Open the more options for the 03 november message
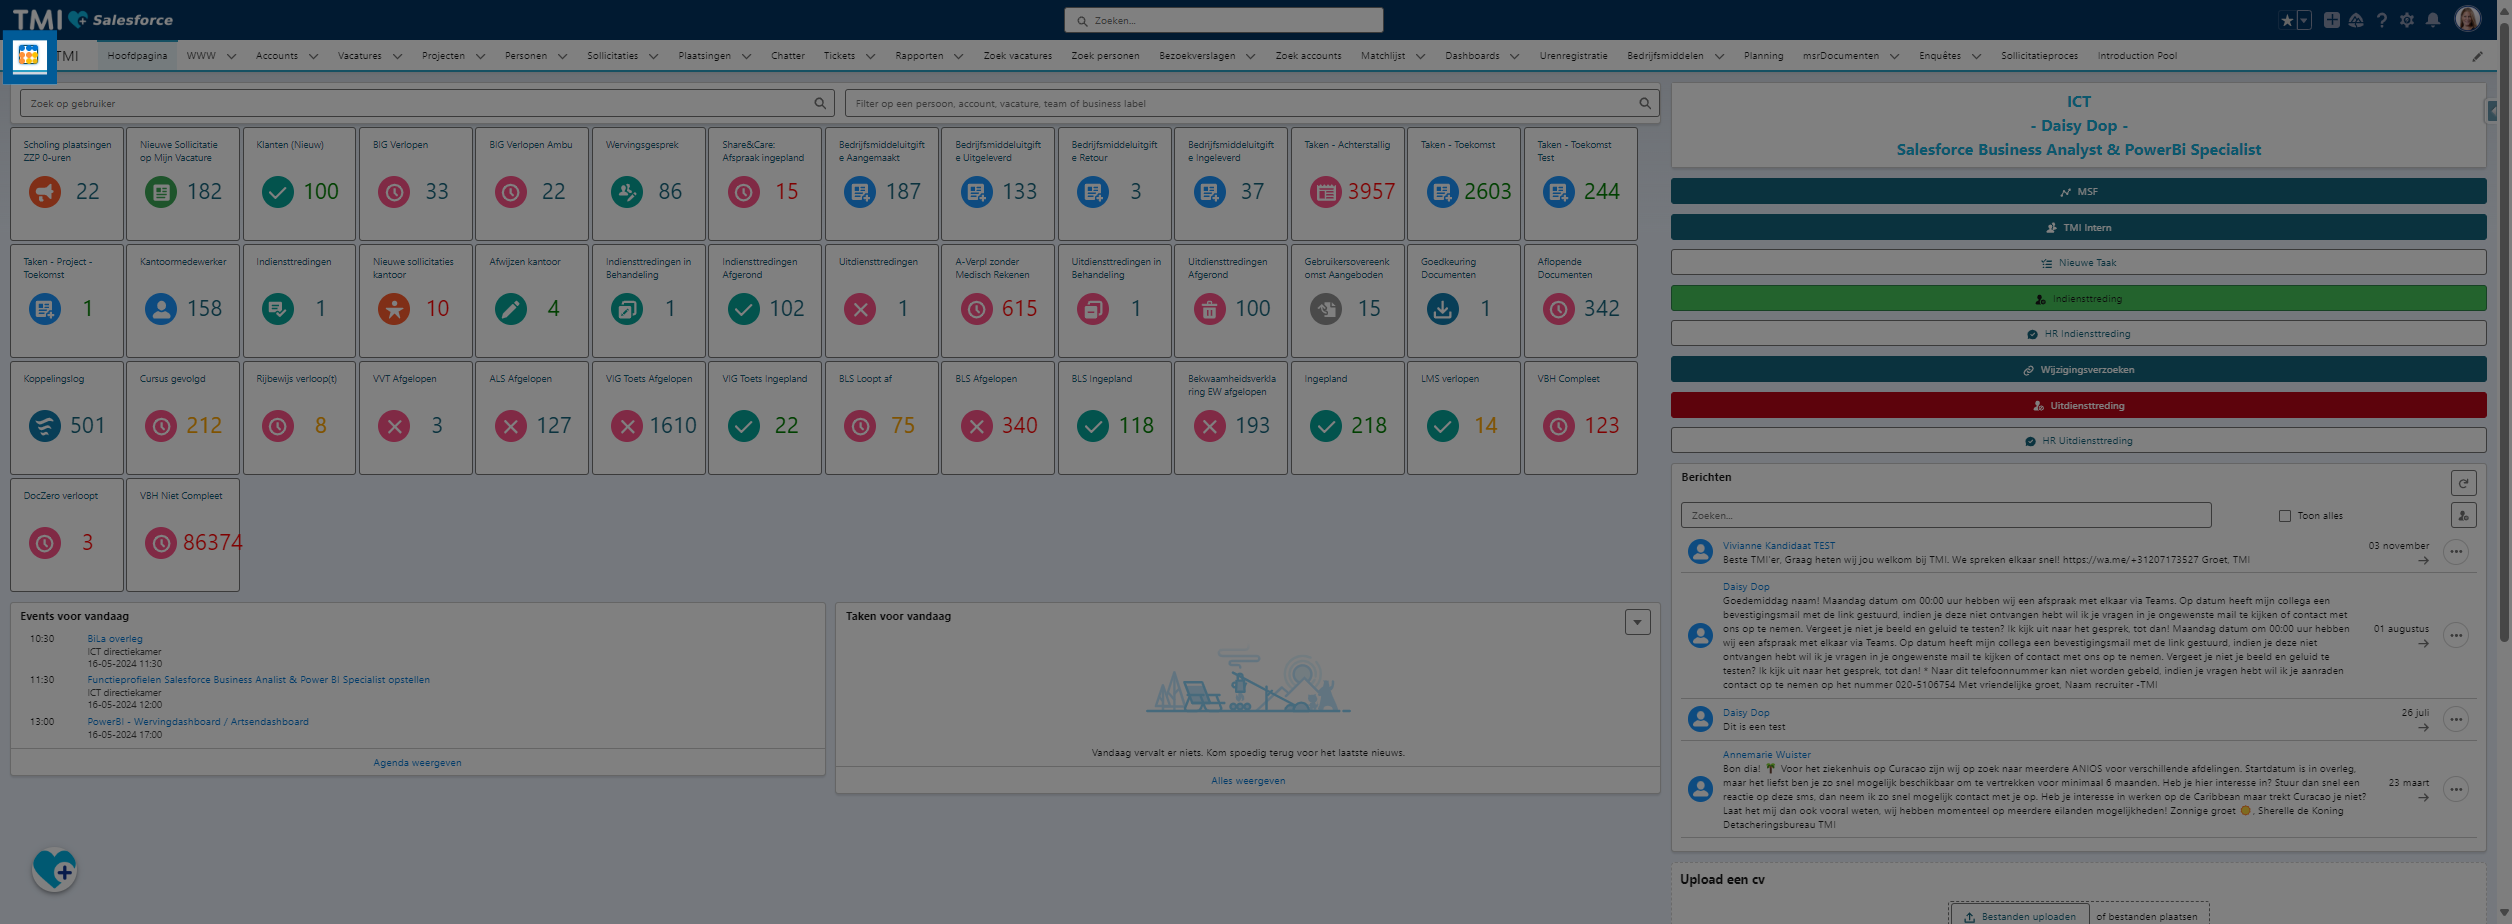The width and height of the screenshot is (2512, 924). (x=2455, y=552)
